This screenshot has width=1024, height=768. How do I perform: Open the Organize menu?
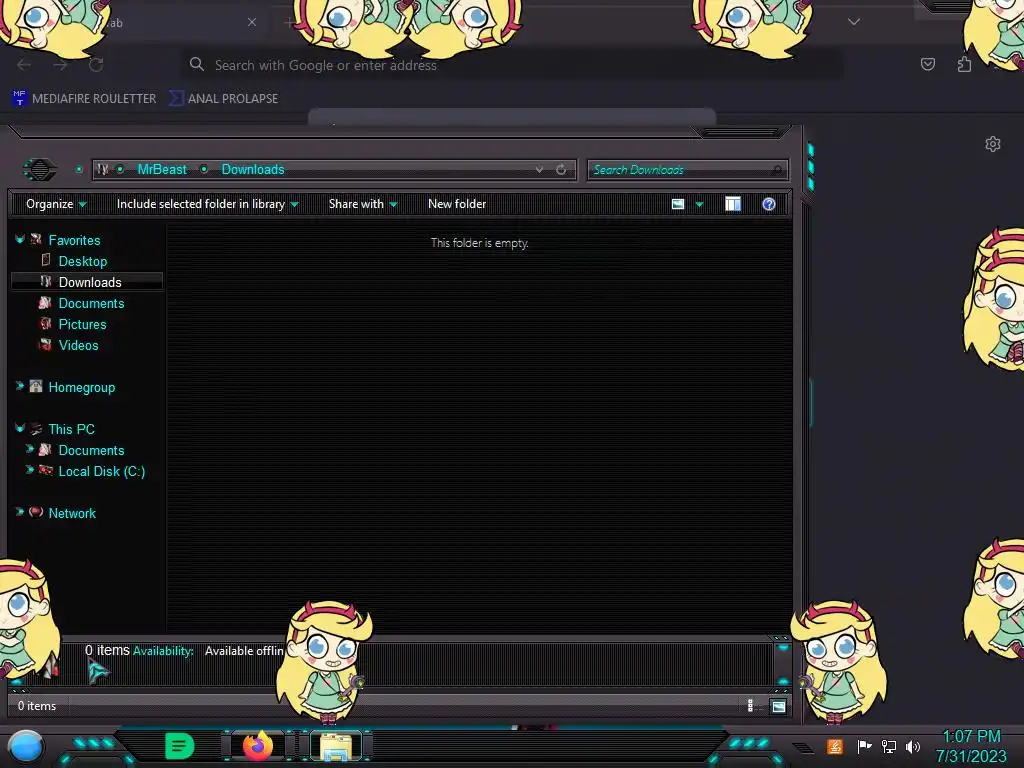56,204
